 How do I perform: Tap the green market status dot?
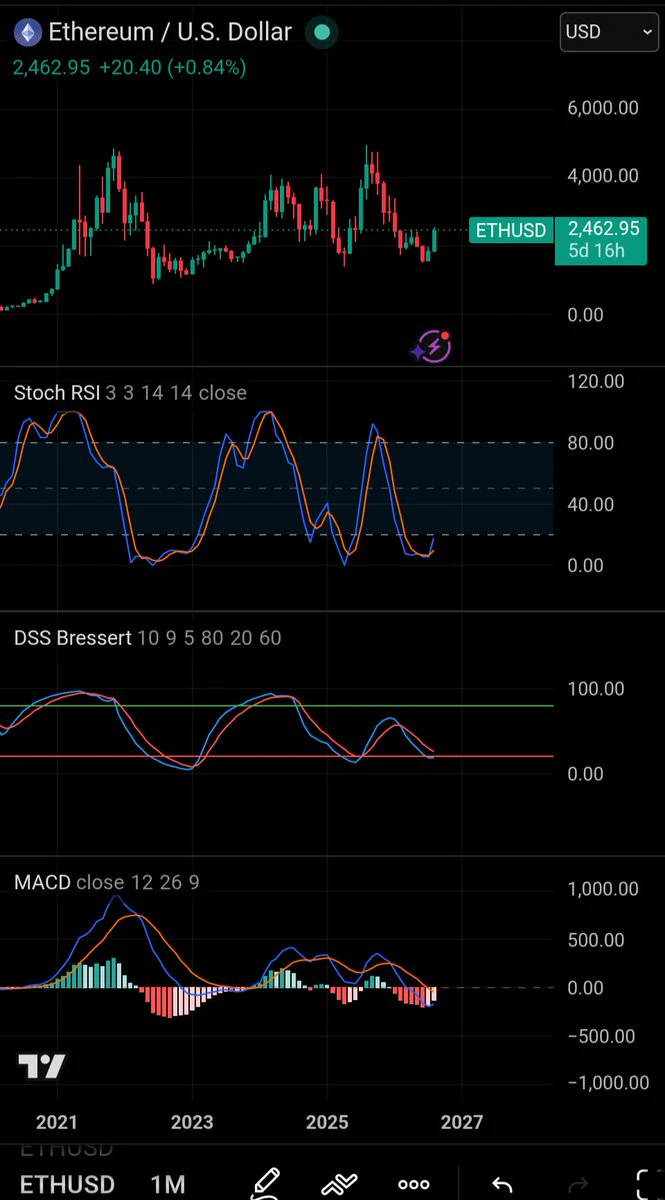coord(321,32)
